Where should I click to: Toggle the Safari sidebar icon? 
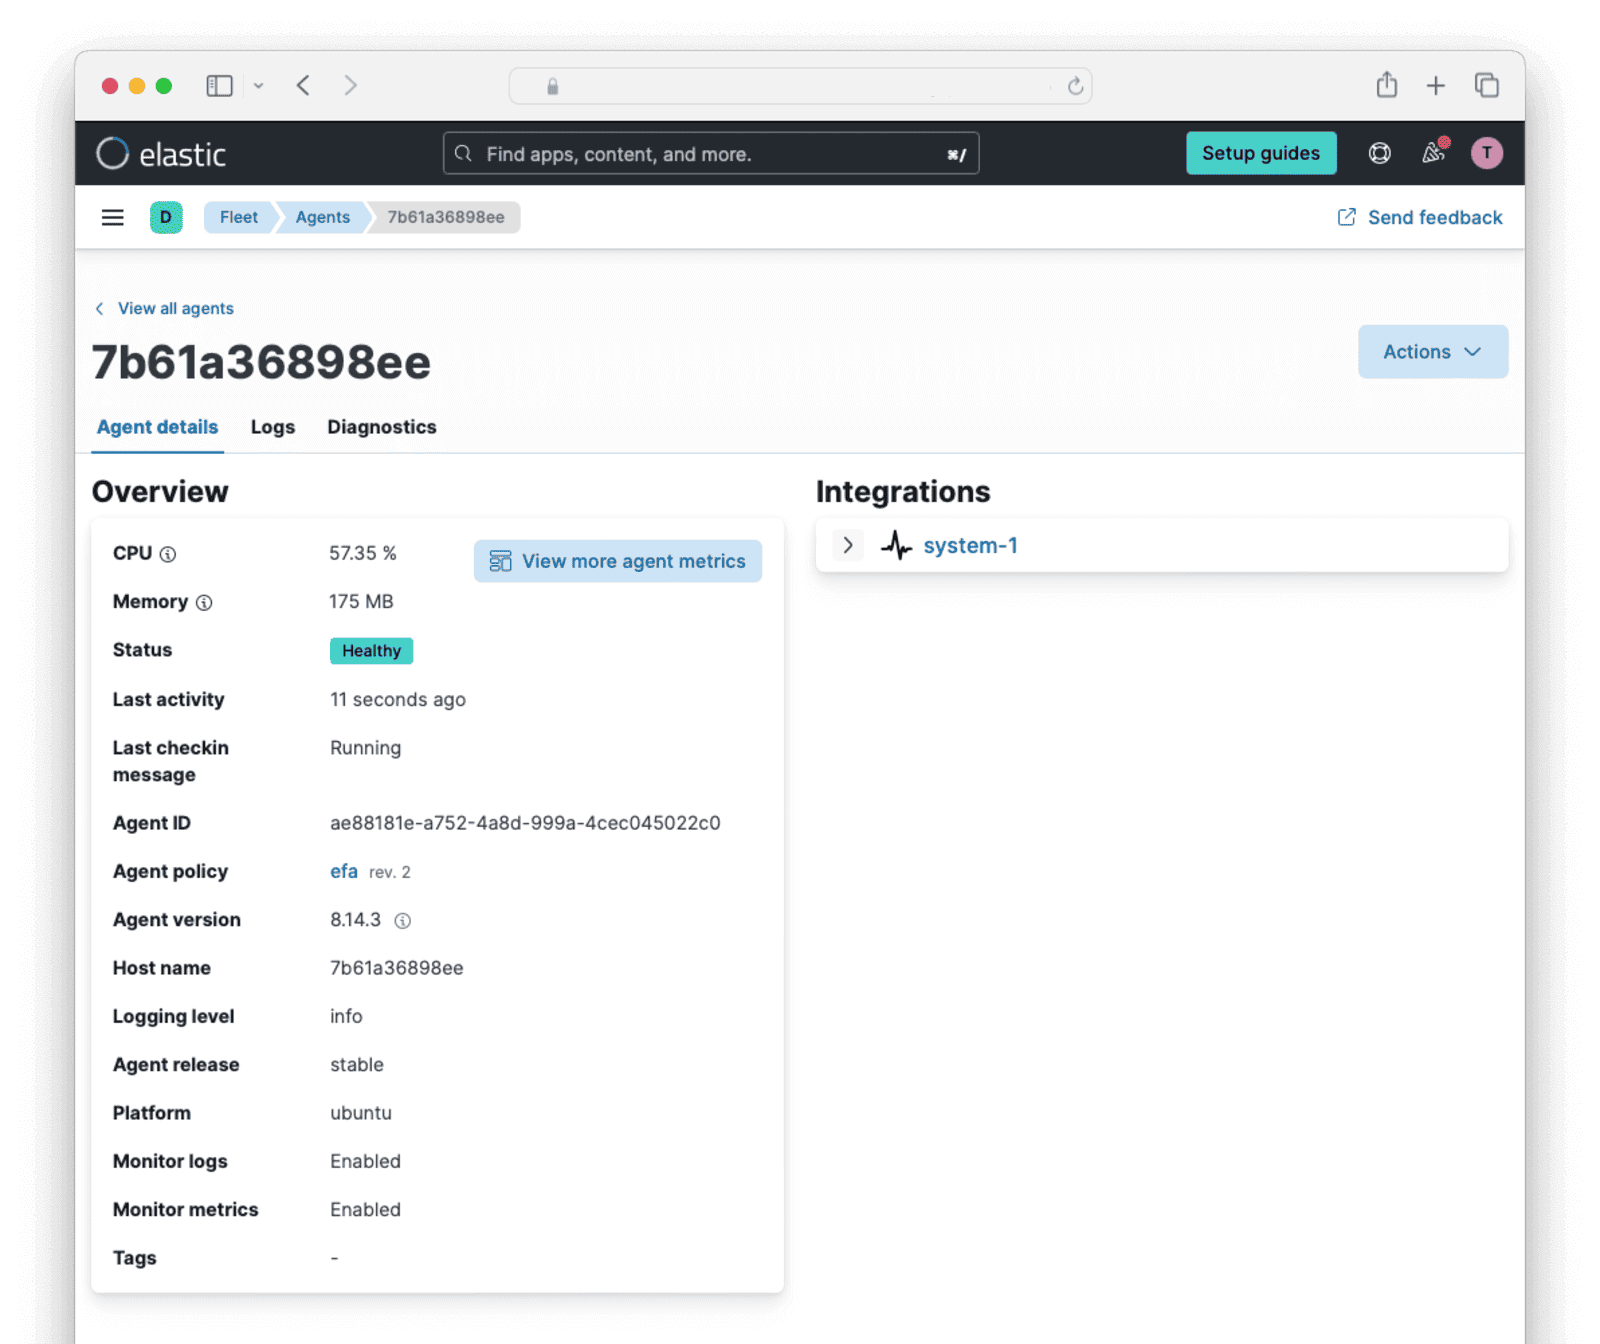point(219,86)
